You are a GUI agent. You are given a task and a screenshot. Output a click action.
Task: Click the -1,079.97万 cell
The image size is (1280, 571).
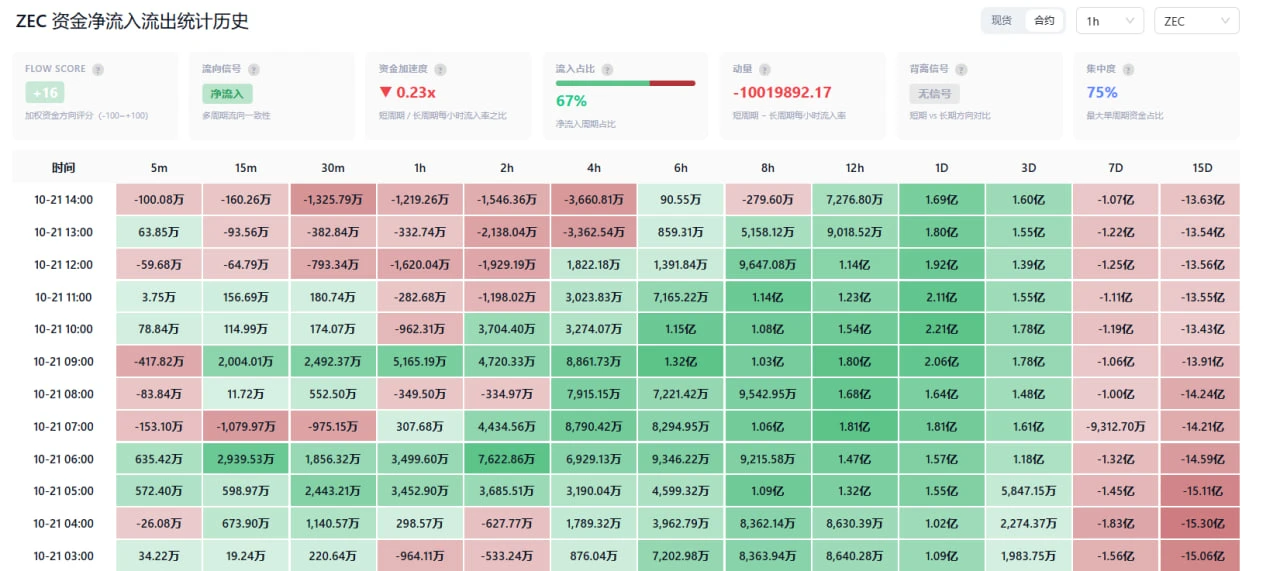tap(246, 426)
